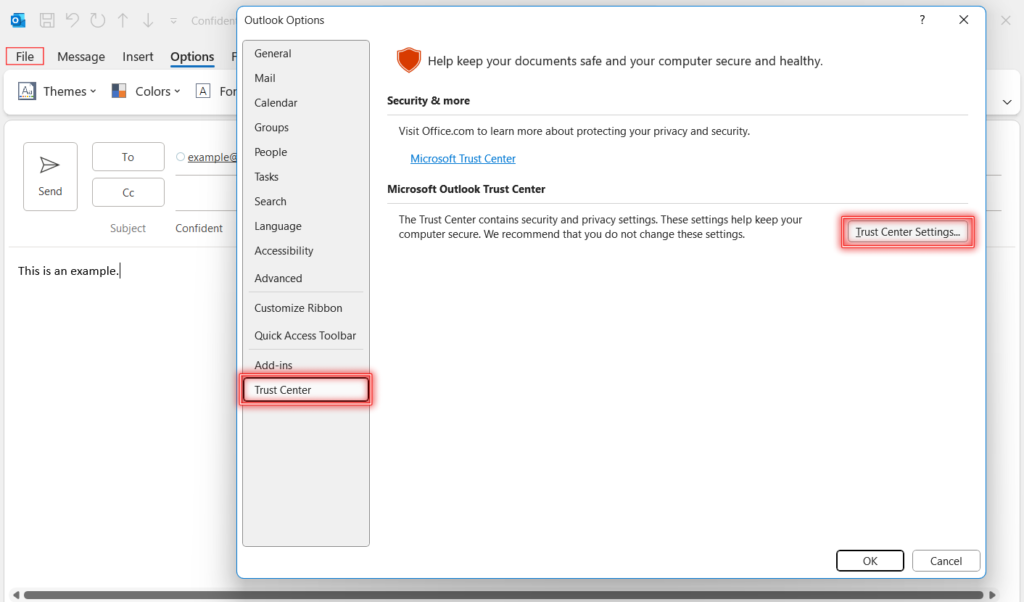The width and height of the screenshot is (1024, 602).
Task: Click the Previous Item up arrow icon
Action: pos(123,20)
